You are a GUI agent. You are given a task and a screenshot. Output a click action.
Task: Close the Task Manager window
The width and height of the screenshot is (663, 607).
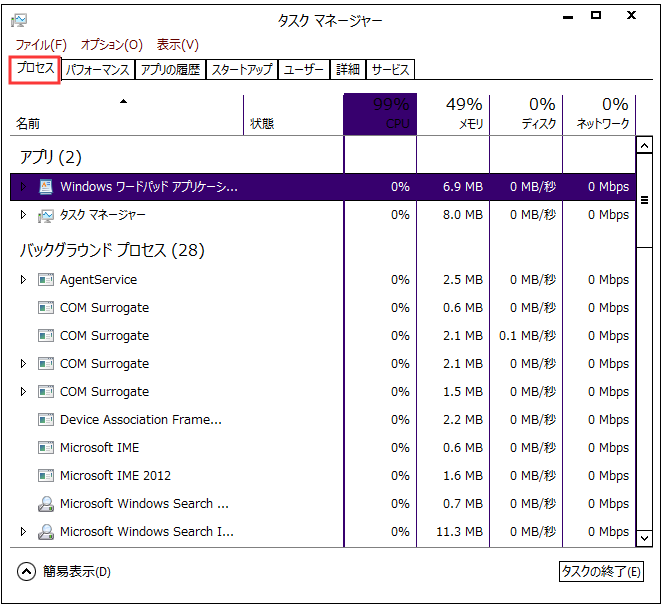(x=631, y=15)
